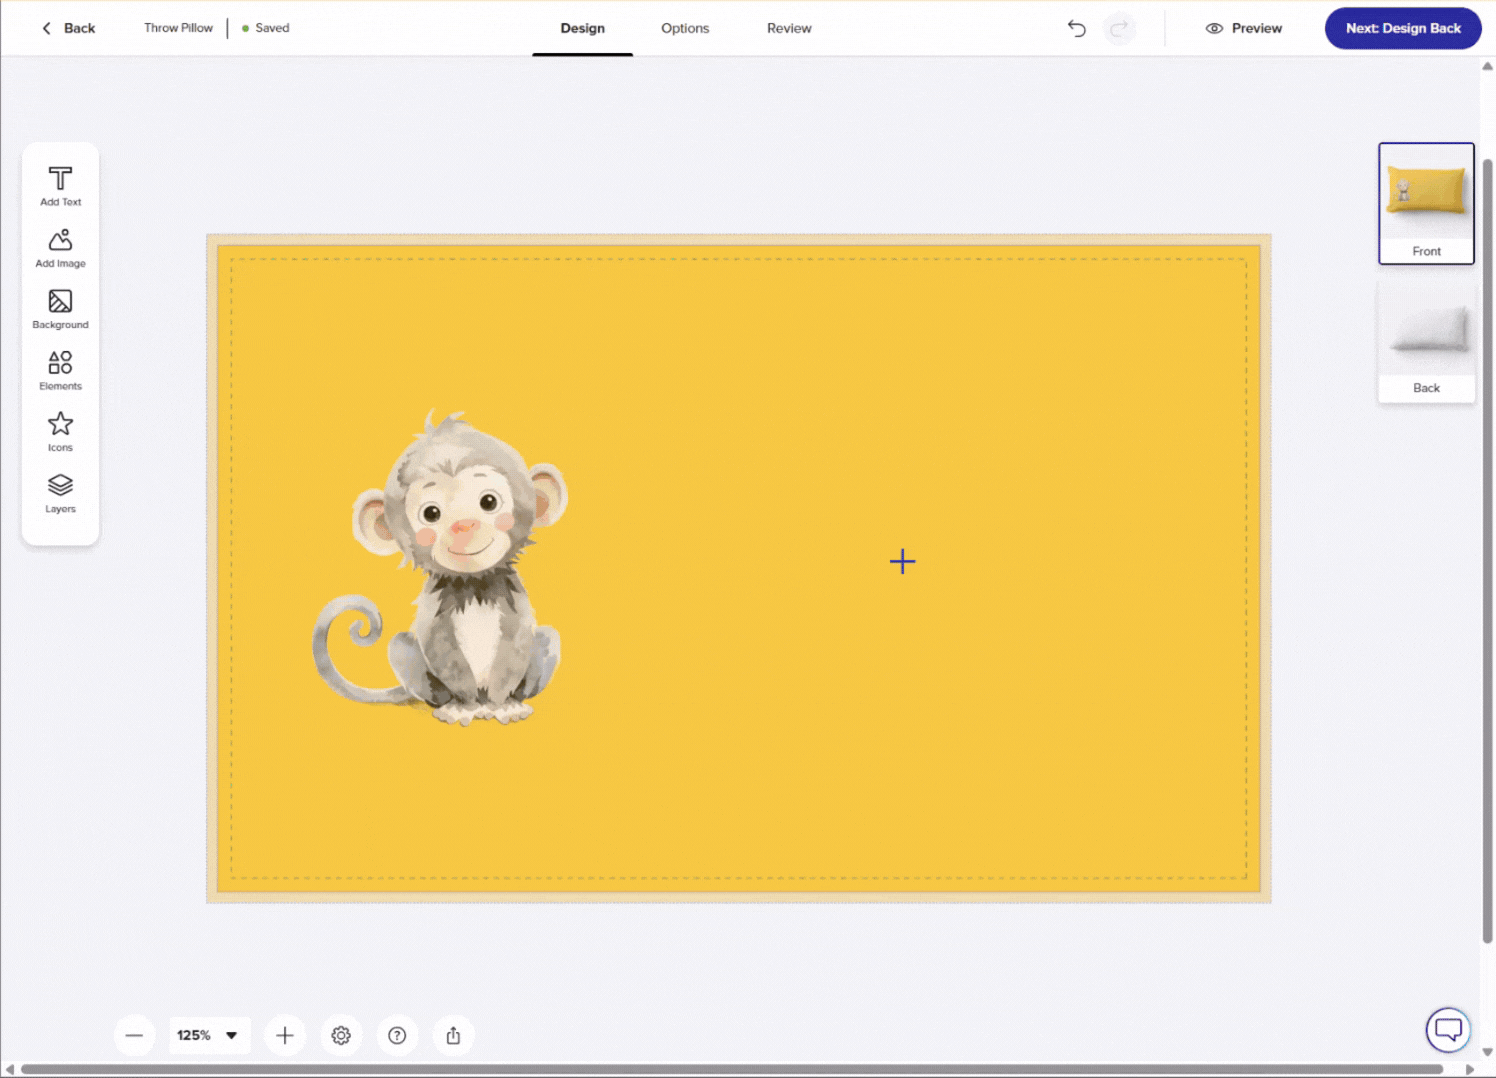Switch to the Review tab
1496x1078 pixels.
coord(789,28)
